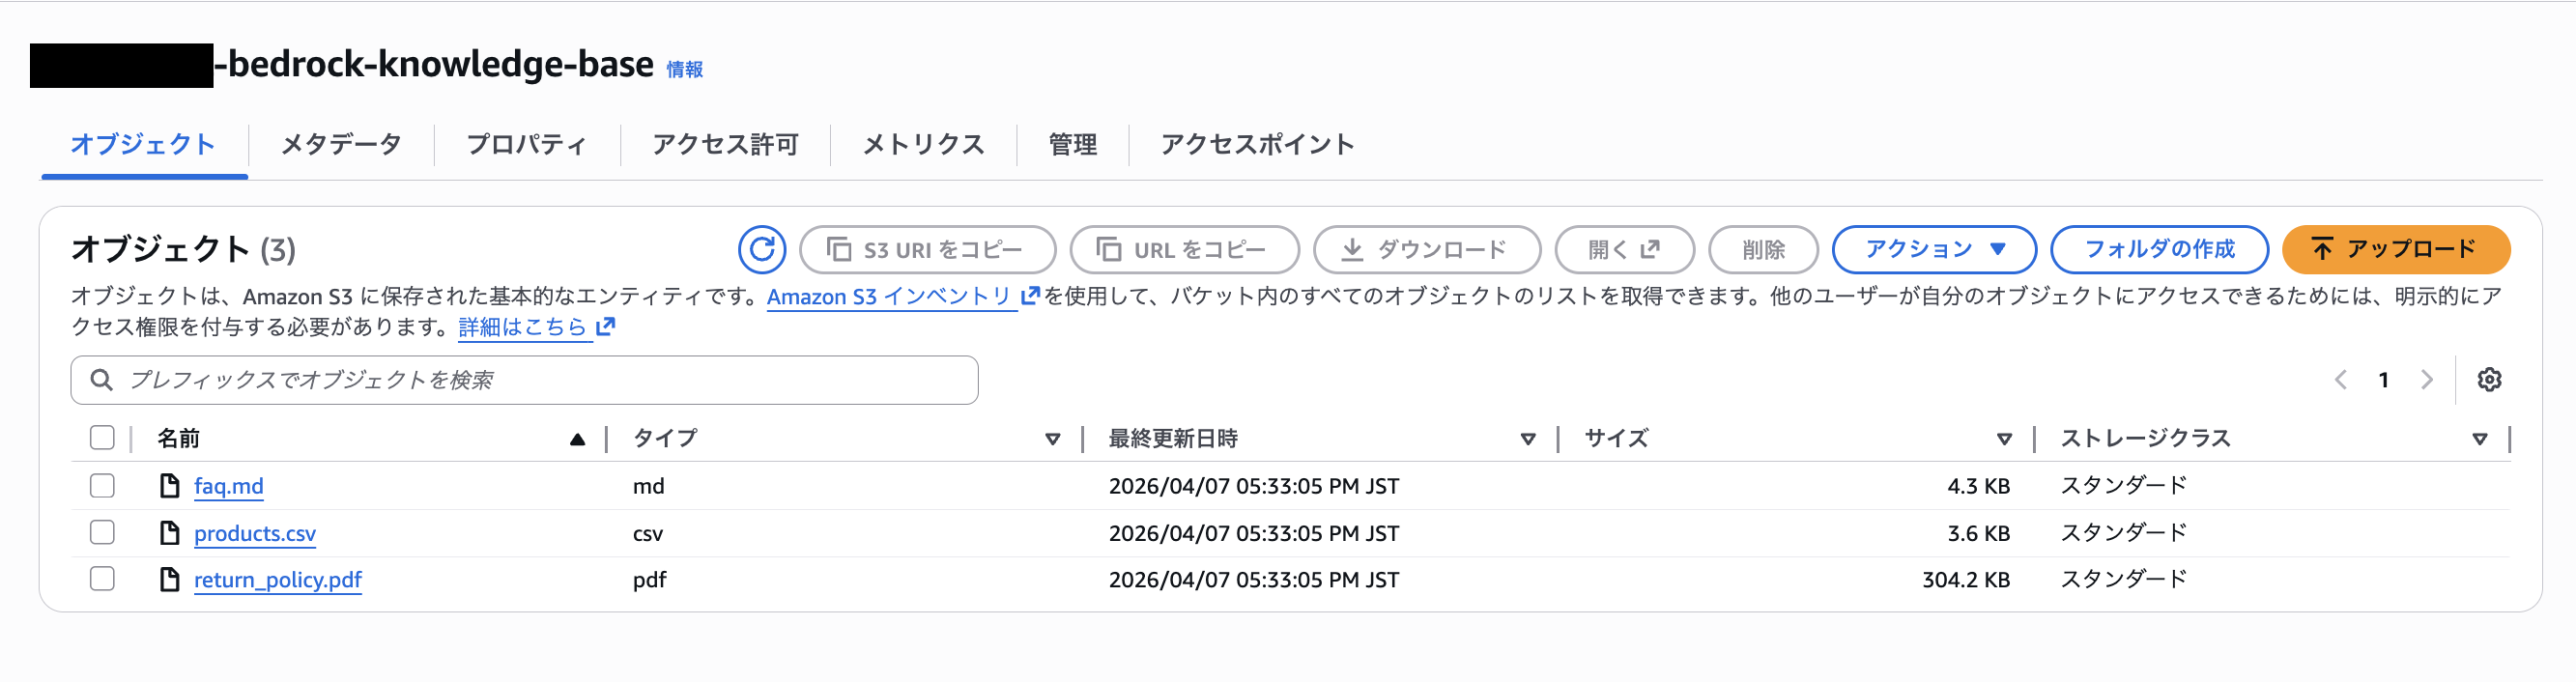Click the 304.2 KB size cell
Screen dimensions: 2576x682
tap(1965, 580)
